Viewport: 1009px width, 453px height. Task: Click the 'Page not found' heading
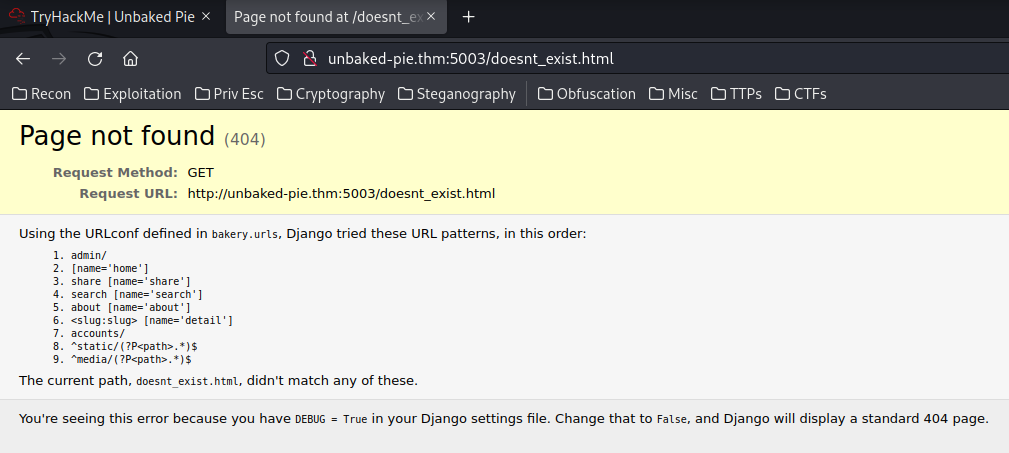[117, 136]
